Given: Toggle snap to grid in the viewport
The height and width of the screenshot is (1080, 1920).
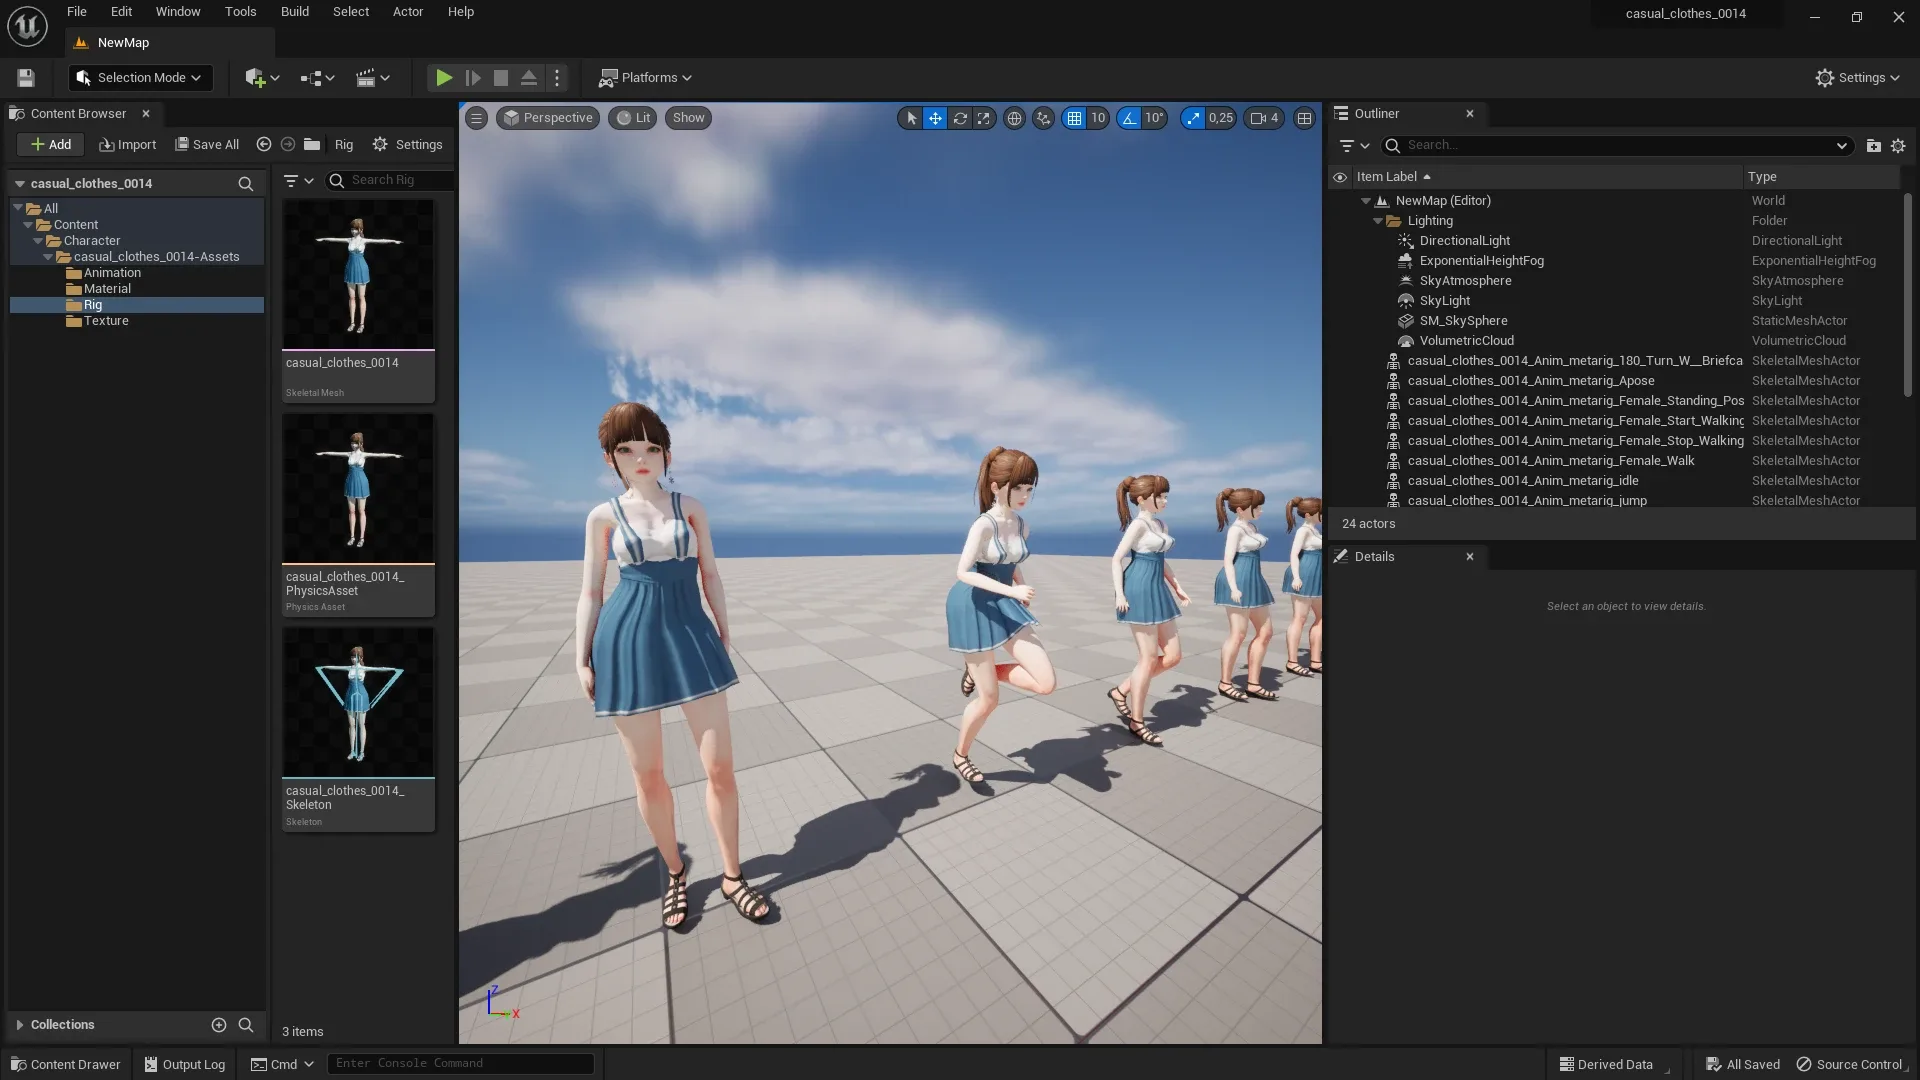Looking at the screenshot, I should 1076,118.
